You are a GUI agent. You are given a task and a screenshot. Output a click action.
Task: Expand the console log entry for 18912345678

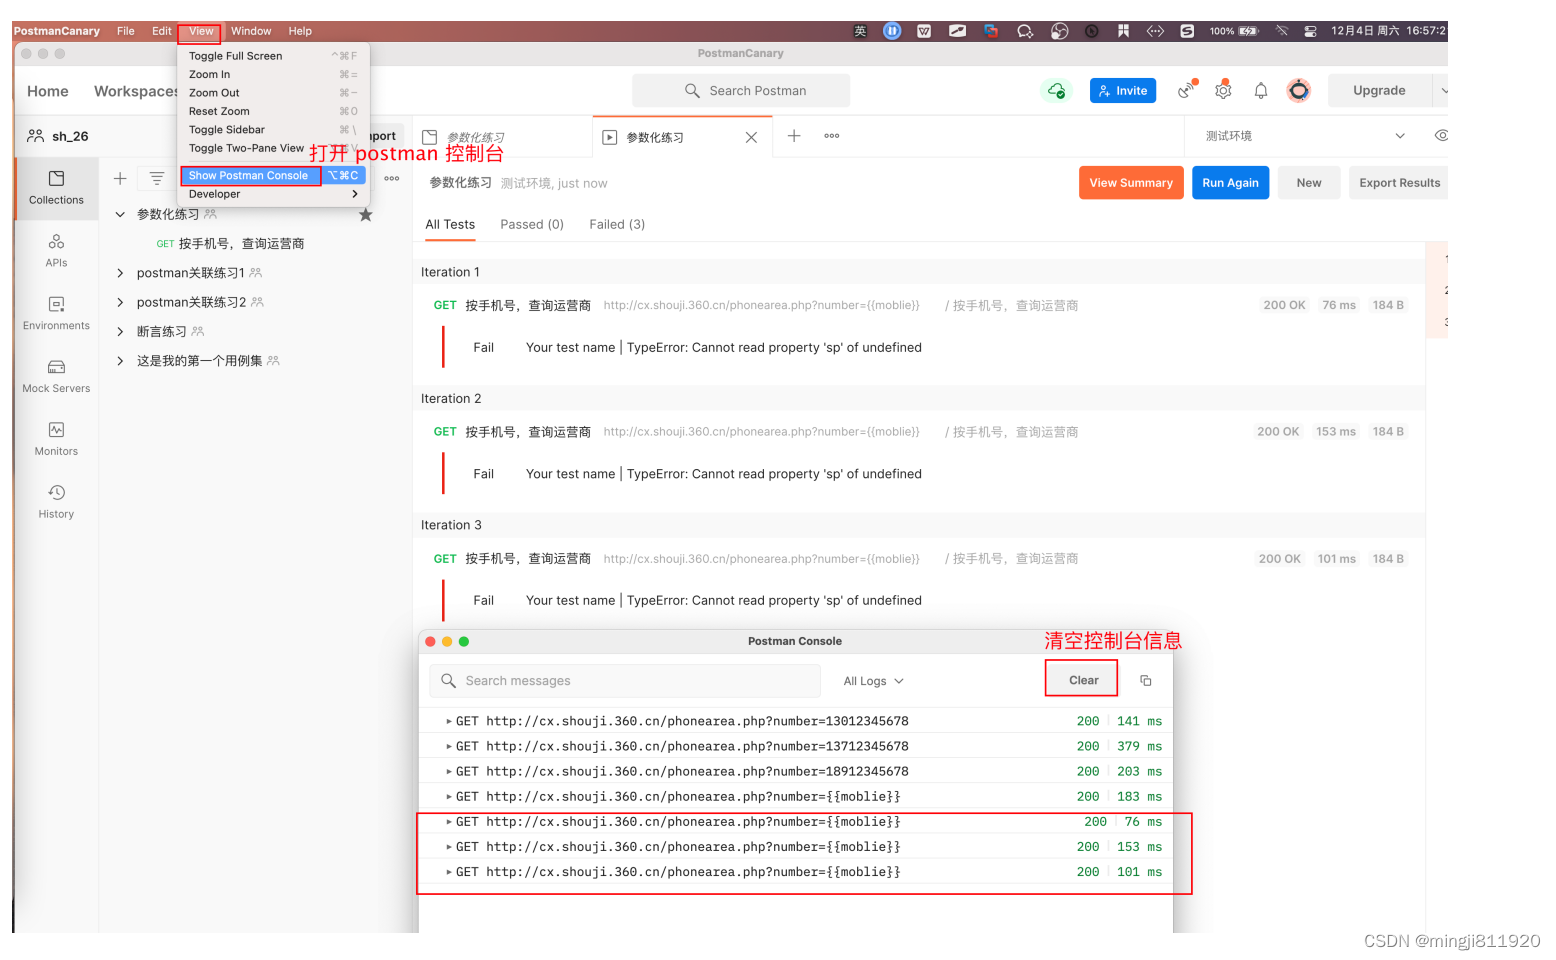(x=449, y=771)
